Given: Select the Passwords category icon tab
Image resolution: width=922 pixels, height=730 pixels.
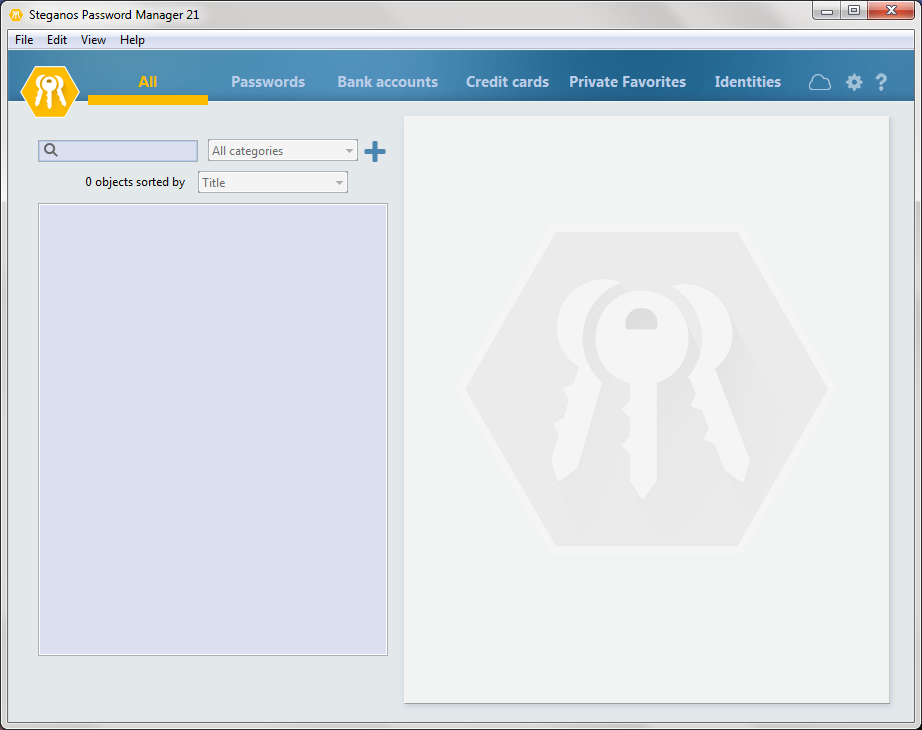Looking at the screenshot, I should [267, 82].
